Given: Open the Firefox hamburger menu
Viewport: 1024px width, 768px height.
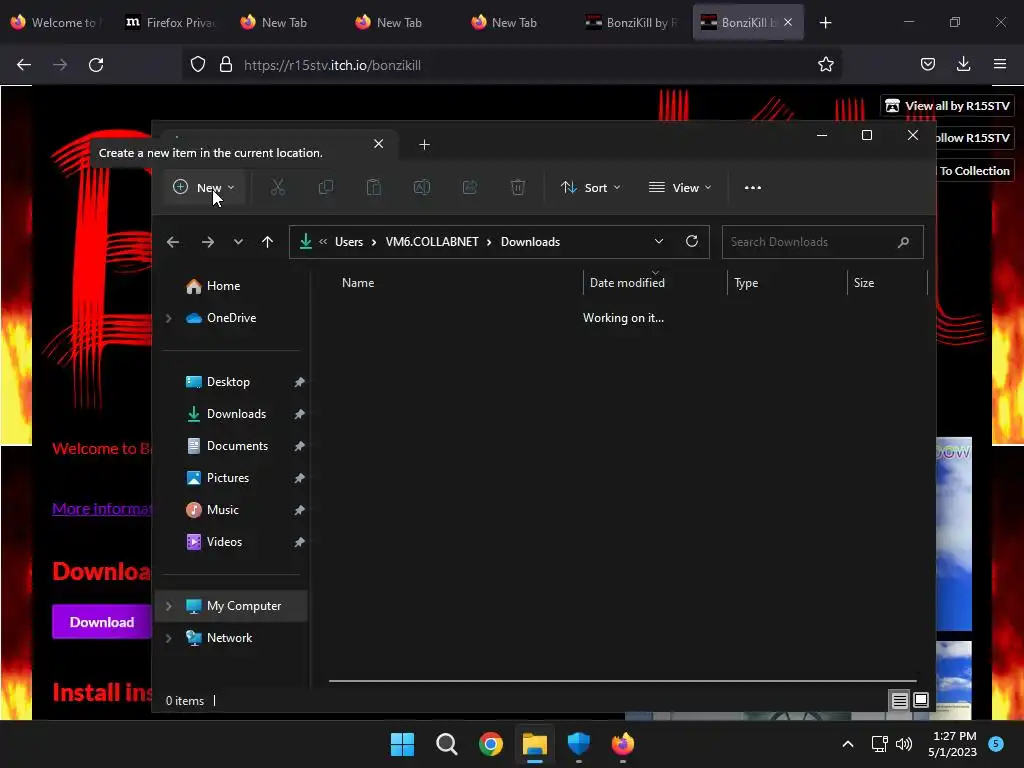Looking at the screenshot, I should [x=999, y=64].
